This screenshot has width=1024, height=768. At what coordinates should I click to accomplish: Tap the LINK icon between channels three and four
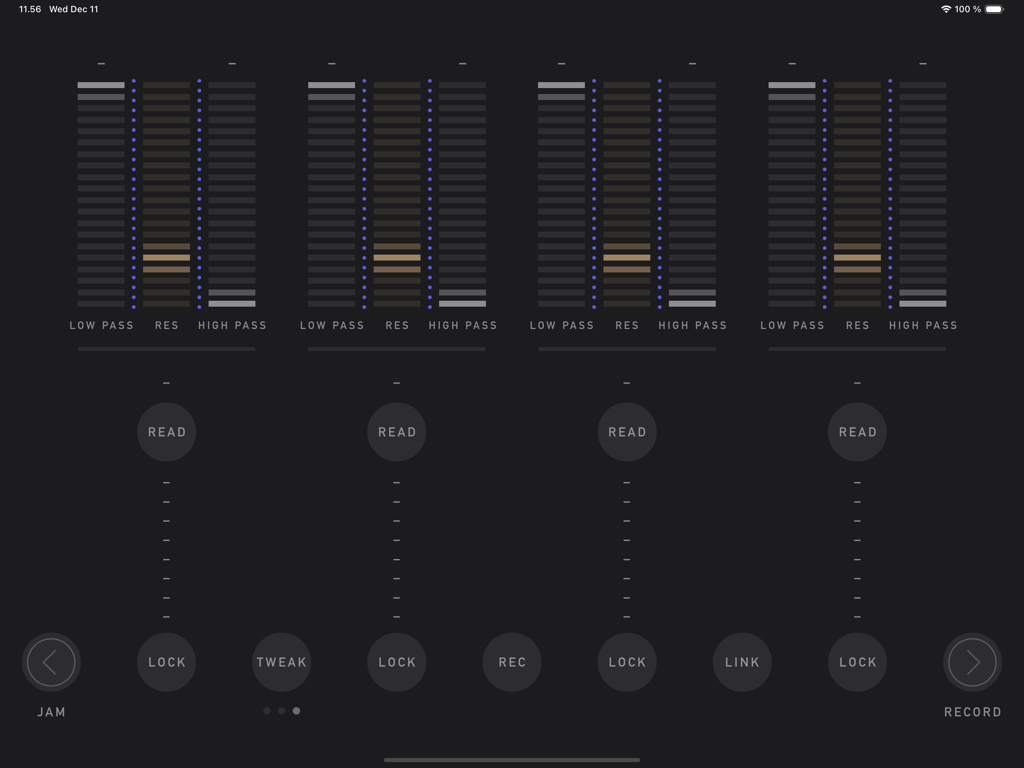coord(742,662)
